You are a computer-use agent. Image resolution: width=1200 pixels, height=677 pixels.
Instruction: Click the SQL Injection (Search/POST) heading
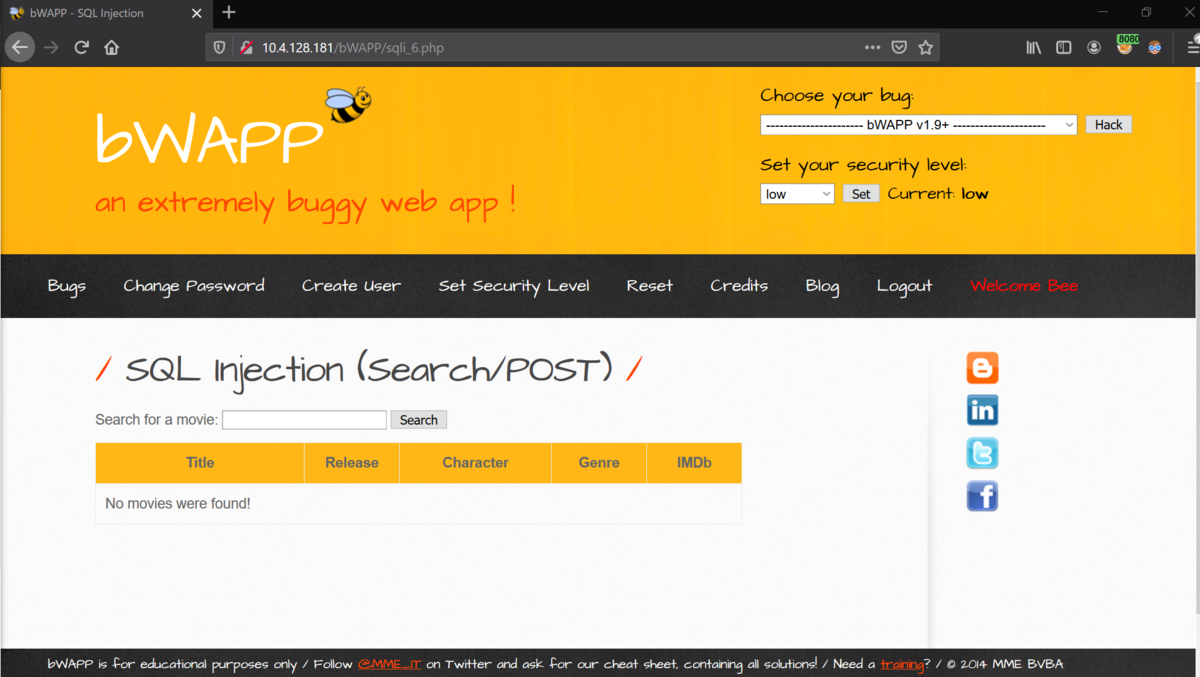pos(369,370)
